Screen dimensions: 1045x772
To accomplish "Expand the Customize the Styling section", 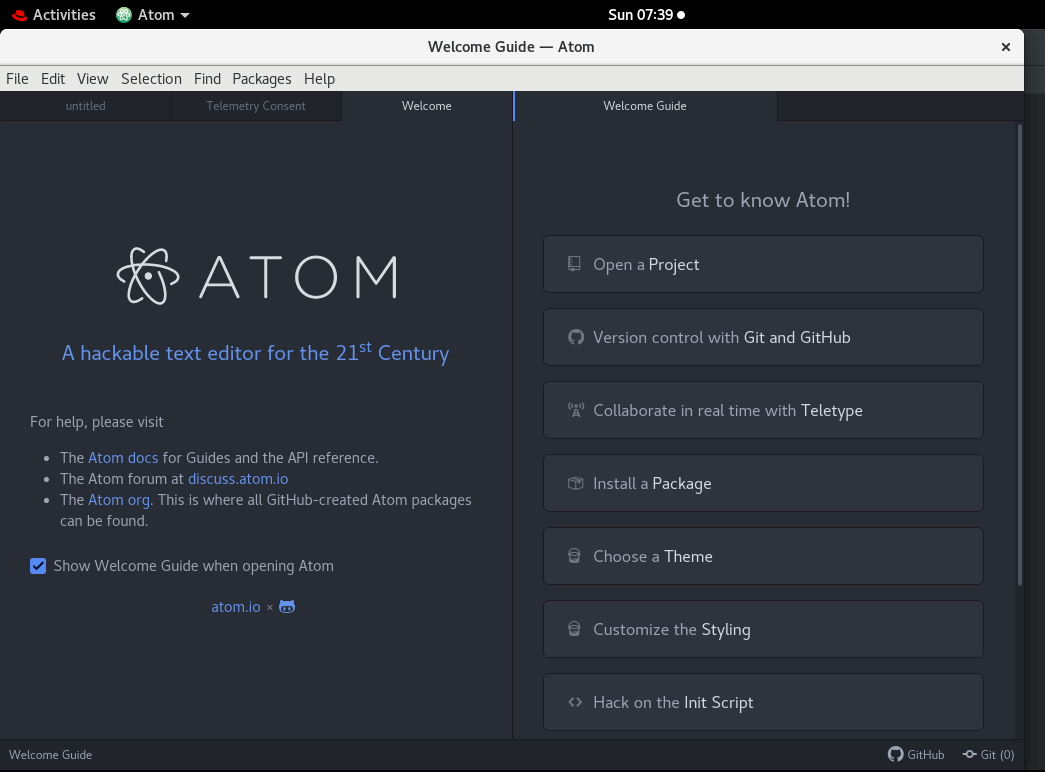I will tap(763, 629).
